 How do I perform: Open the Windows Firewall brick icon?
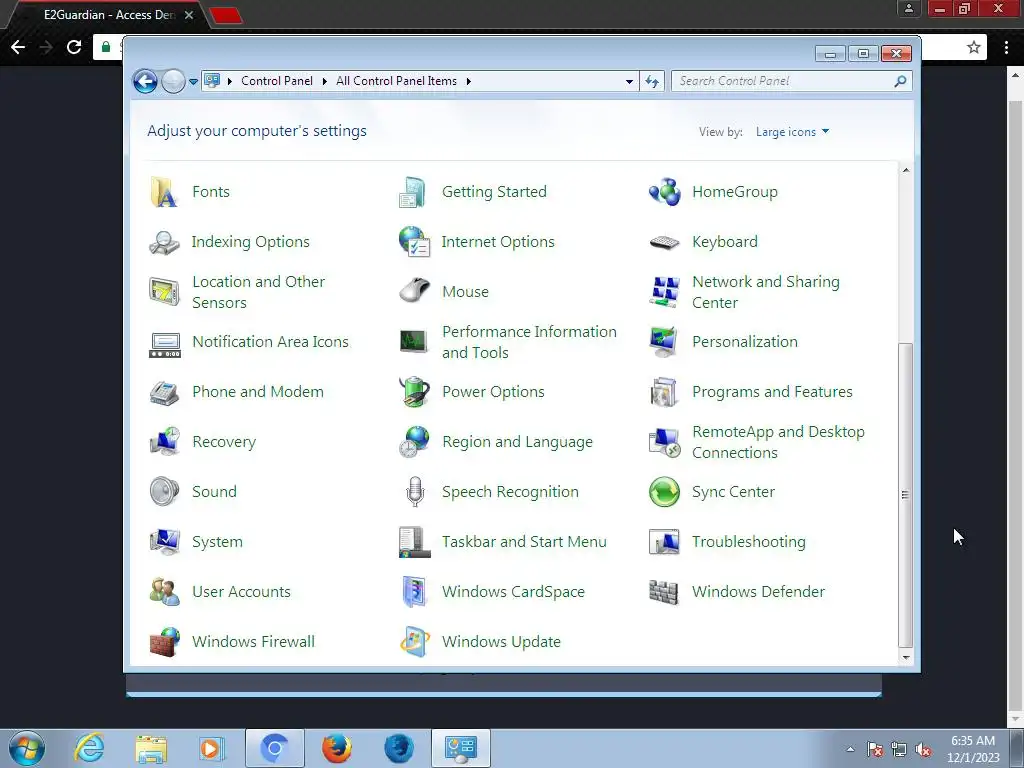pos(164,641)
